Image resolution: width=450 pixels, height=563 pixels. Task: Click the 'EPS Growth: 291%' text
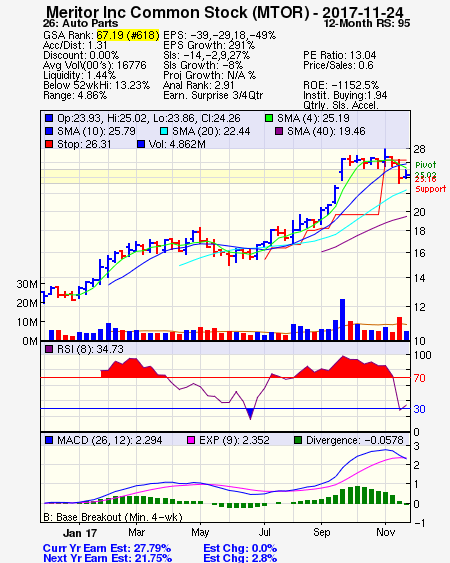click(209, 45)
